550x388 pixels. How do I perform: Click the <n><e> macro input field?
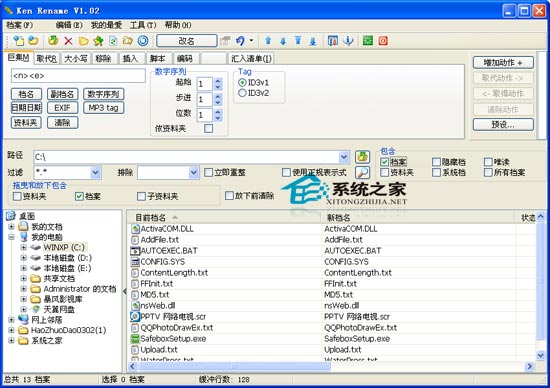coord(78,76)
